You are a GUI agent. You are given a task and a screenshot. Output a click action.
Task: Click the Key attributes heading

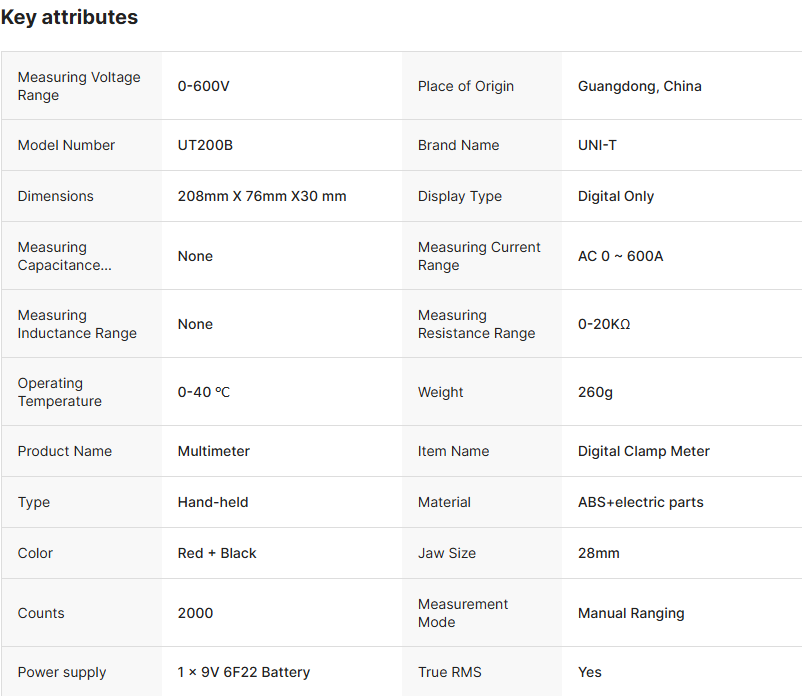(69, 18)
